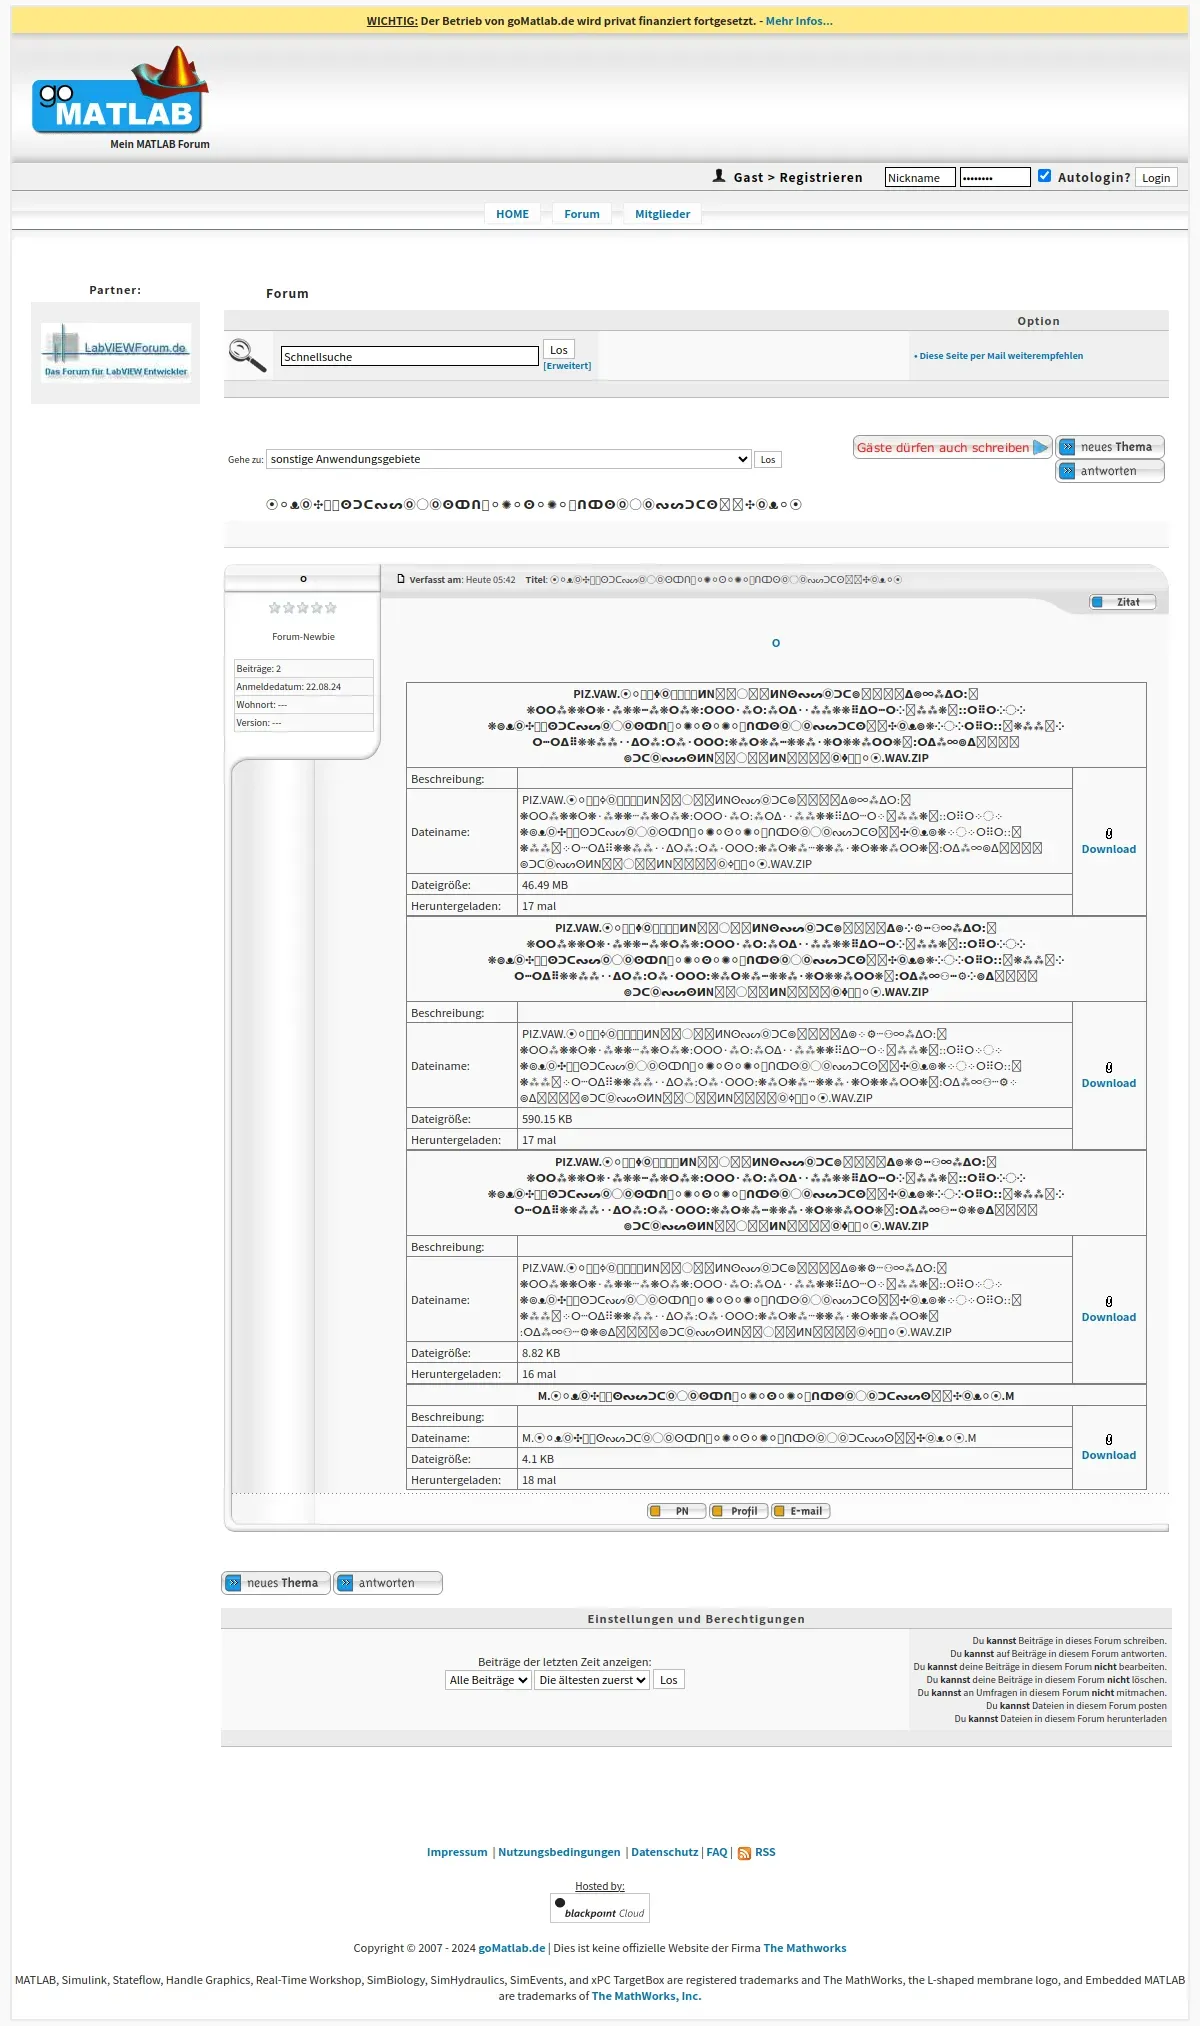Click the RSS feed icon
Viewport: 1200px width, 2026px height.
[744, 1853]
